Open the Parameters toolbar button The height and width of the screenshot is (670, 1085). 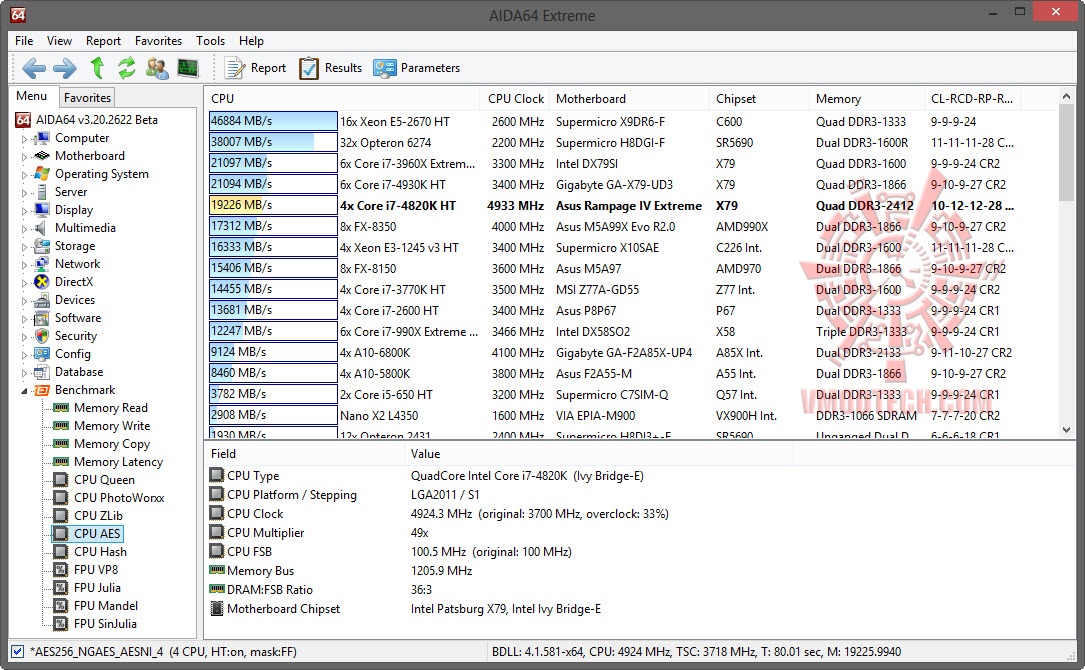click(417, 68)
